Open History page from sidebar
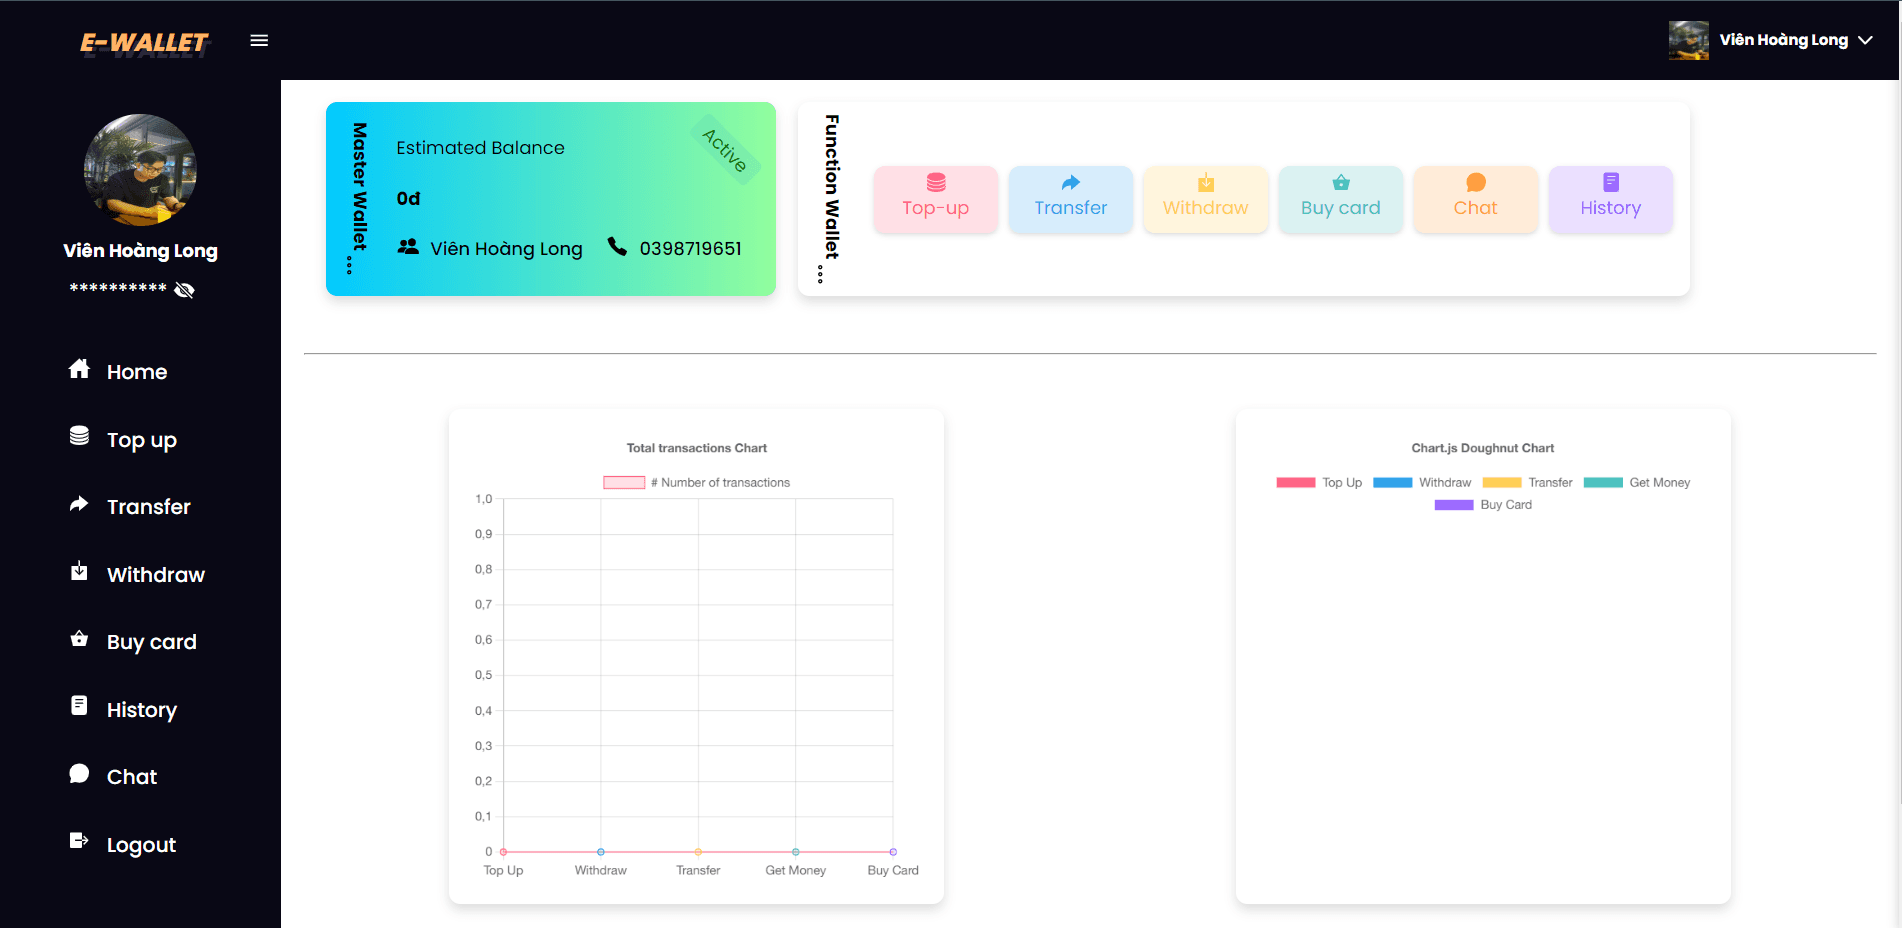The width and height of the screenshot is (1902, 928). 142,710
